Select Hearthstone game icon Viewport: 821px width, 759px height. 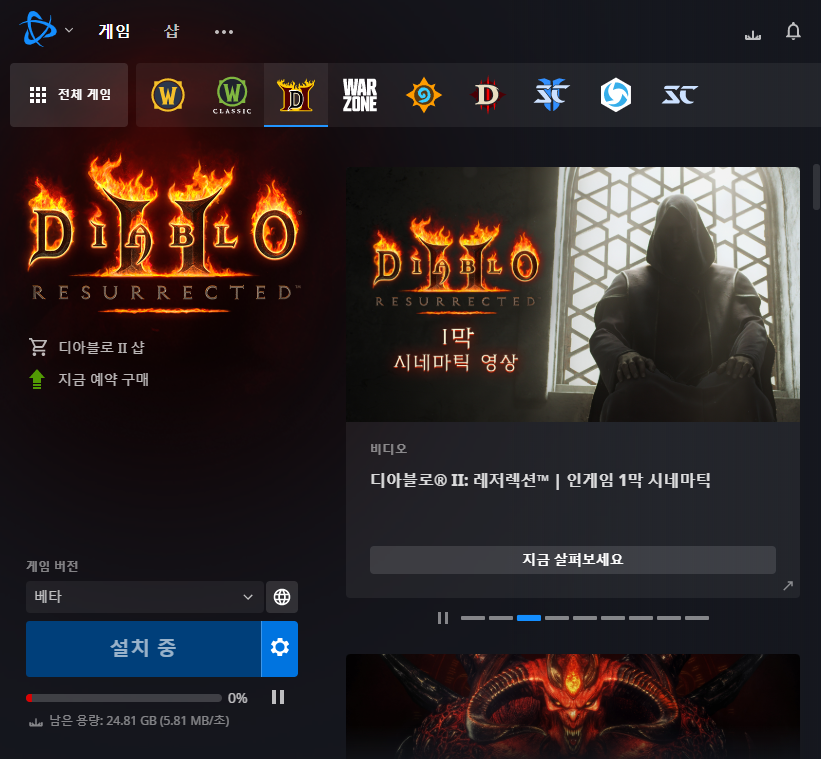point(424,95)
